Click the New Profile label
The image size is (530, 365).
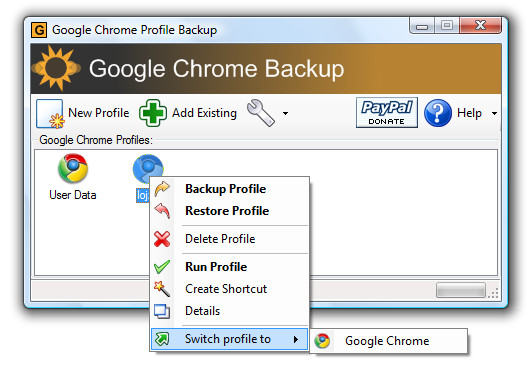click(x=99, y=113)
